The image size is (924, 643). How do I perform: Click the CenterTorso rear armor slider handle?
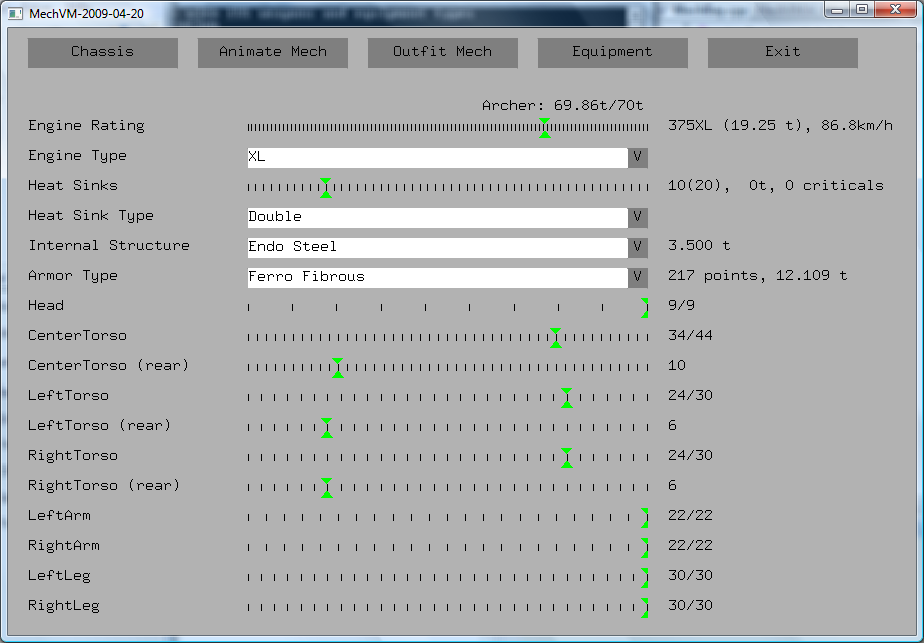point(337,367)
